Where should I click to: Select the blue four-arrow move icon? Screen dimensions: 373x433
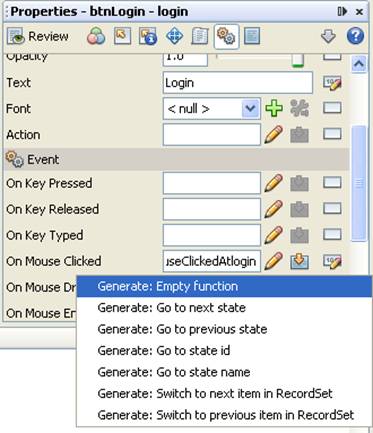[174, 36]
